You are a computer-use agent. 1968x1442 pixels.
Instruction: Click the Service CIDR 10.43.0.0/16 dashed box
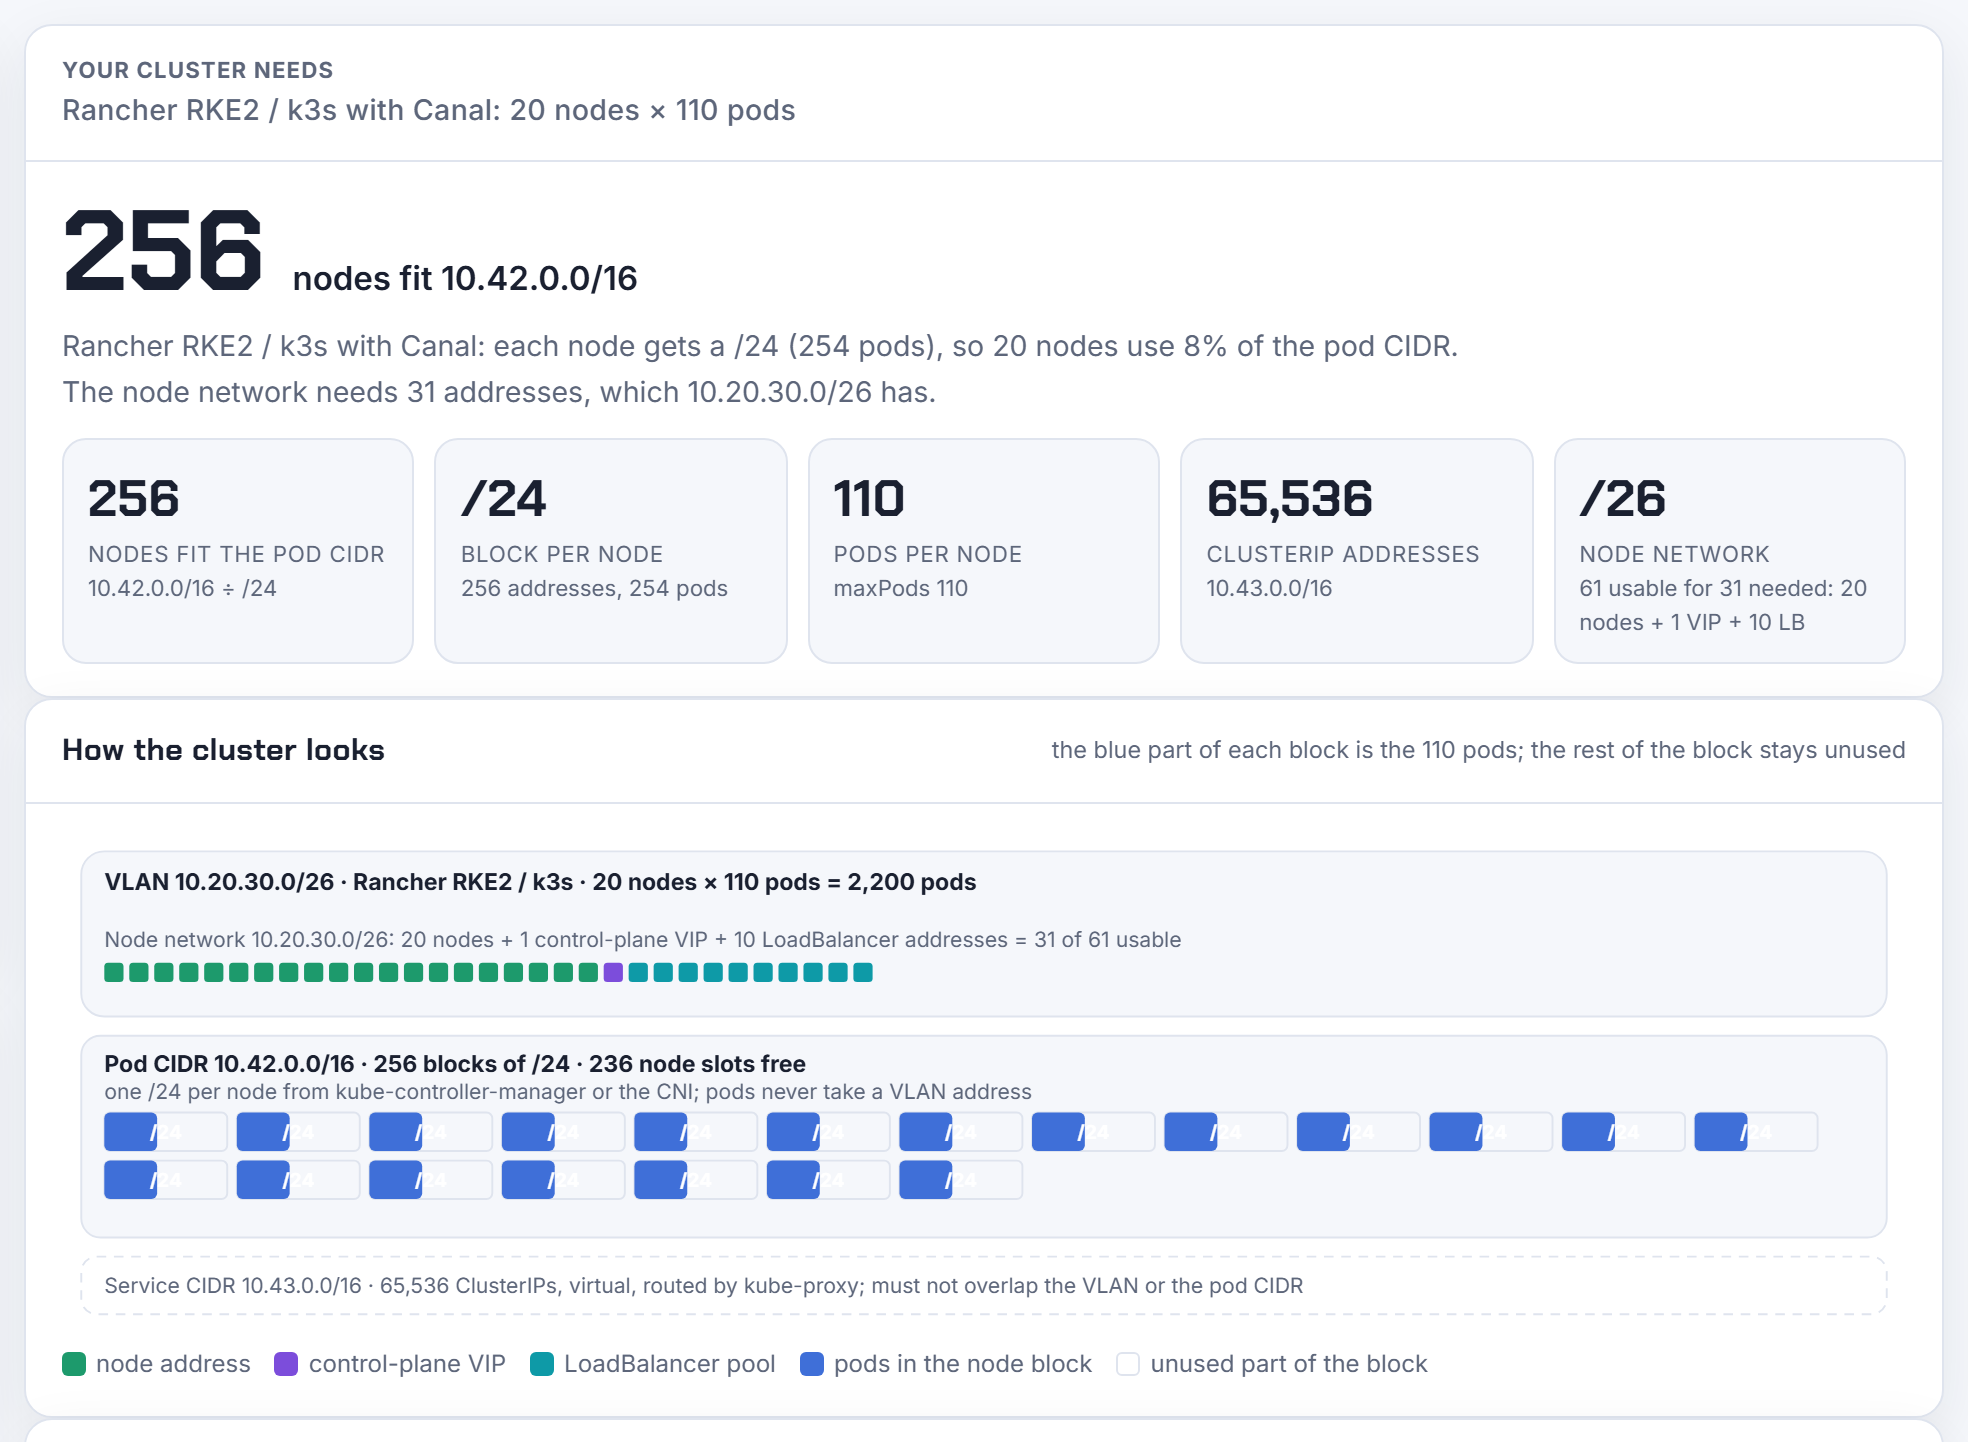(x=984, y=1286)
